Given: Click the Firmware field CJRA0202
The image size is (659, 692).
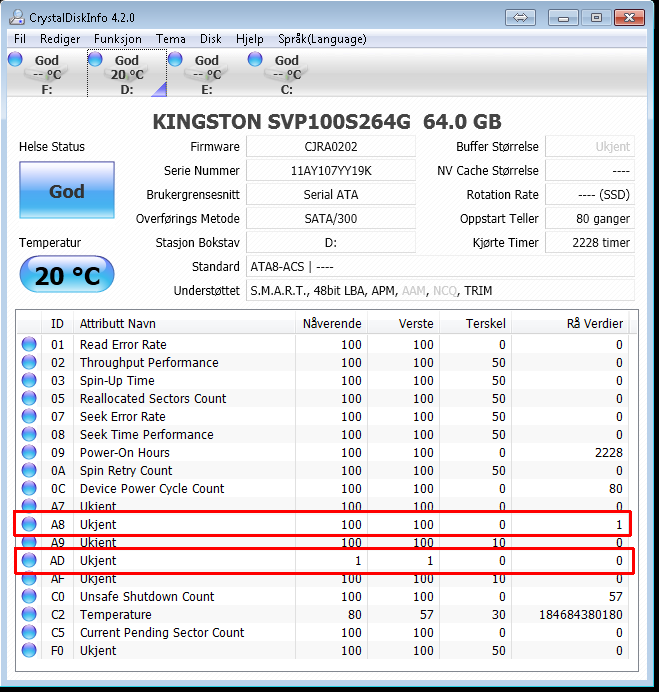Looking at the screenshot, I should click(331, 147).
